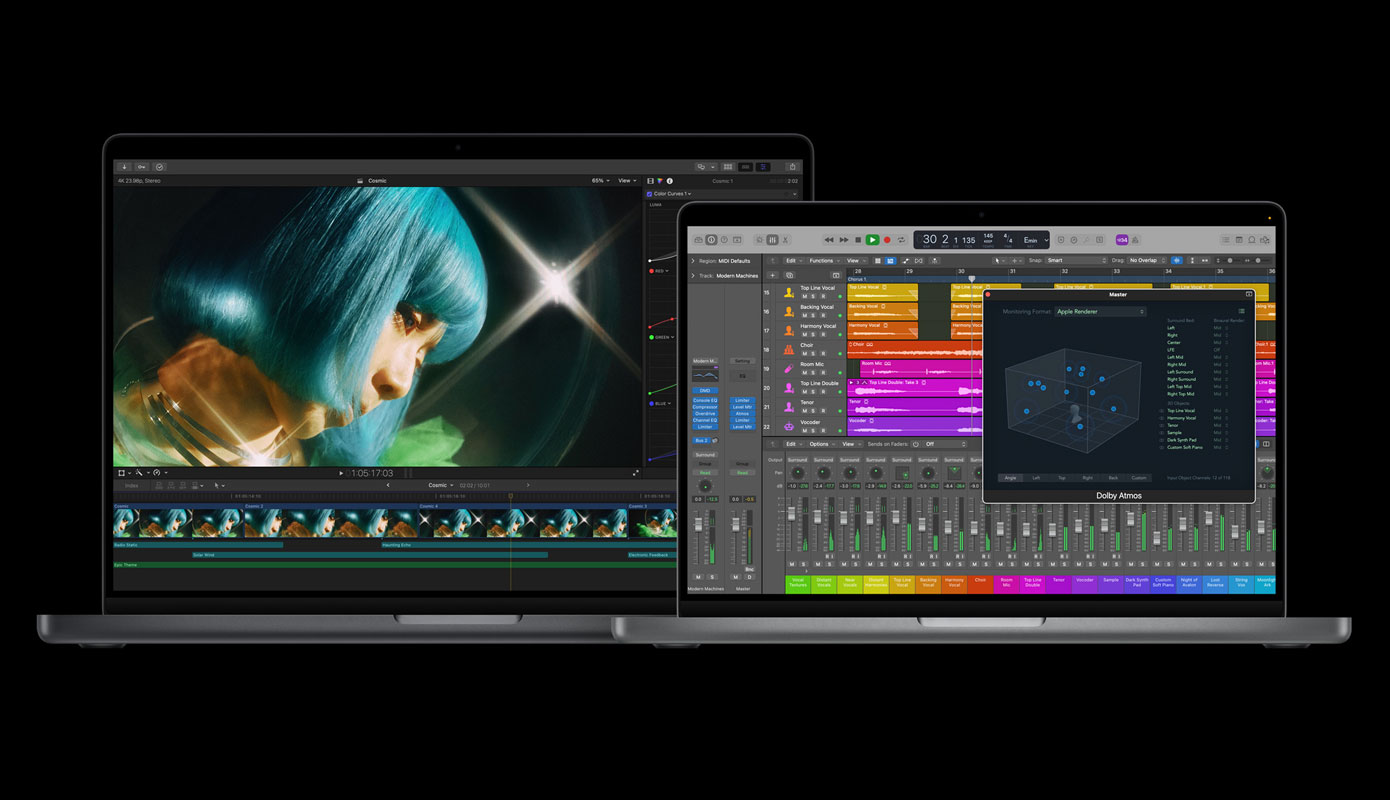Open the Snap Smart dropdown
1390x800 pixels.
tap(1075, 260)
